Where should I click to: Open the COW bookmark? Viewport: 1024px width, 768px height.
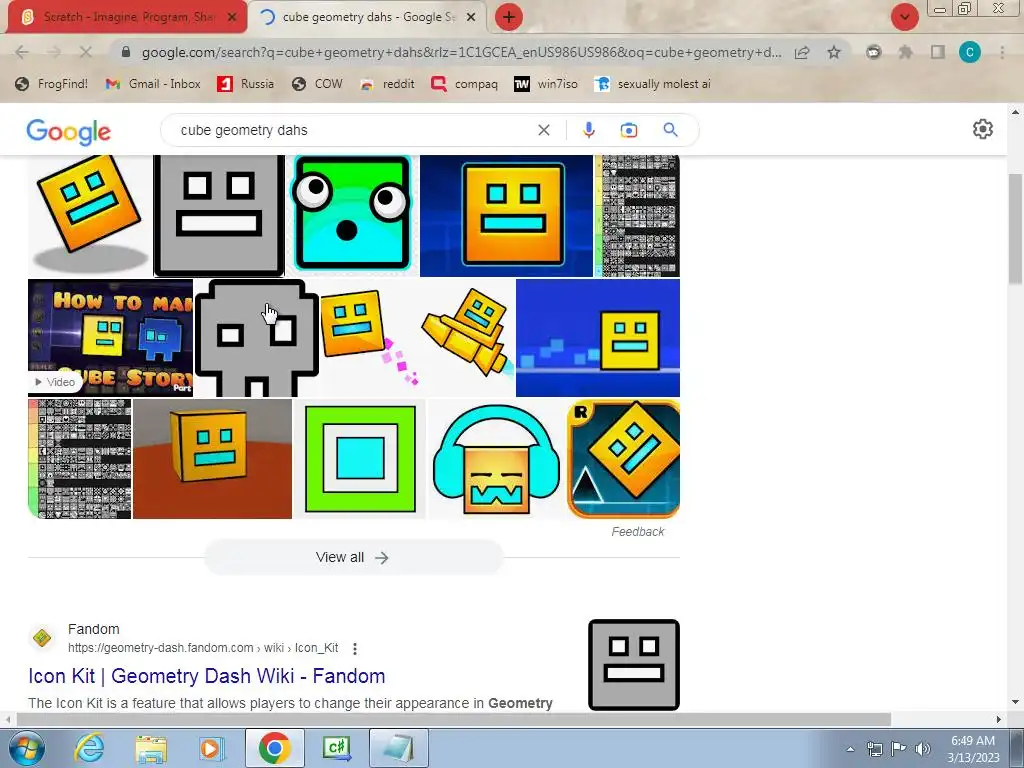click(317, 84)
